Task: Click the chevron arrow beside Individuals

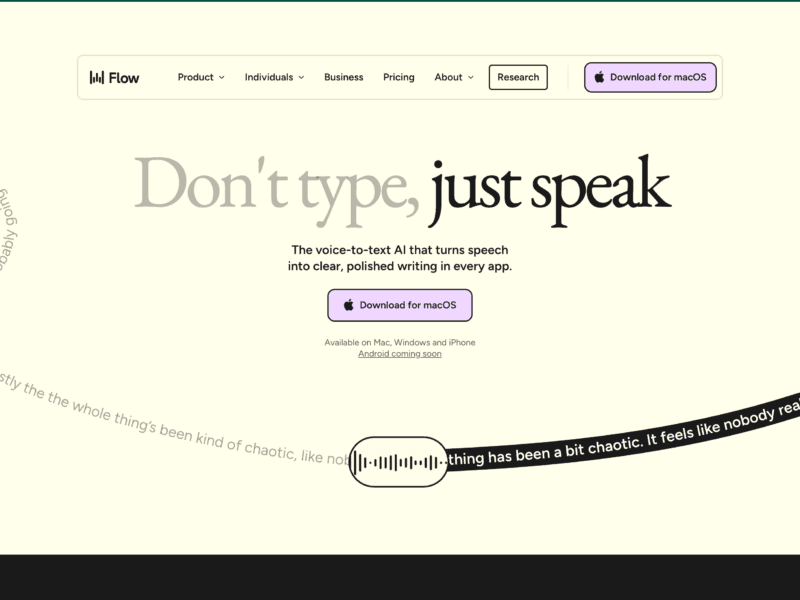Action: coord(301,78)
